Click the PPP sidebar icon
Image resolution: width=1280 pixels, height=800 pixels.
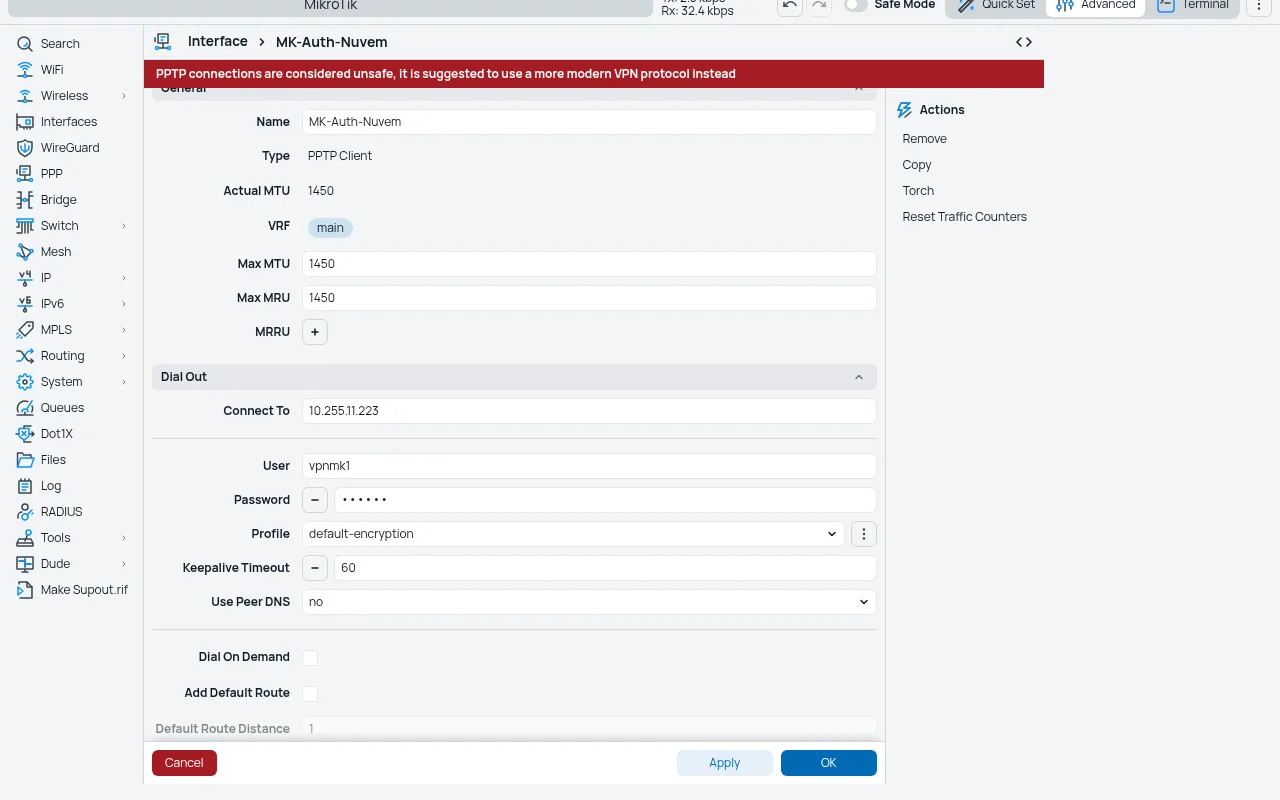point(25,174)
